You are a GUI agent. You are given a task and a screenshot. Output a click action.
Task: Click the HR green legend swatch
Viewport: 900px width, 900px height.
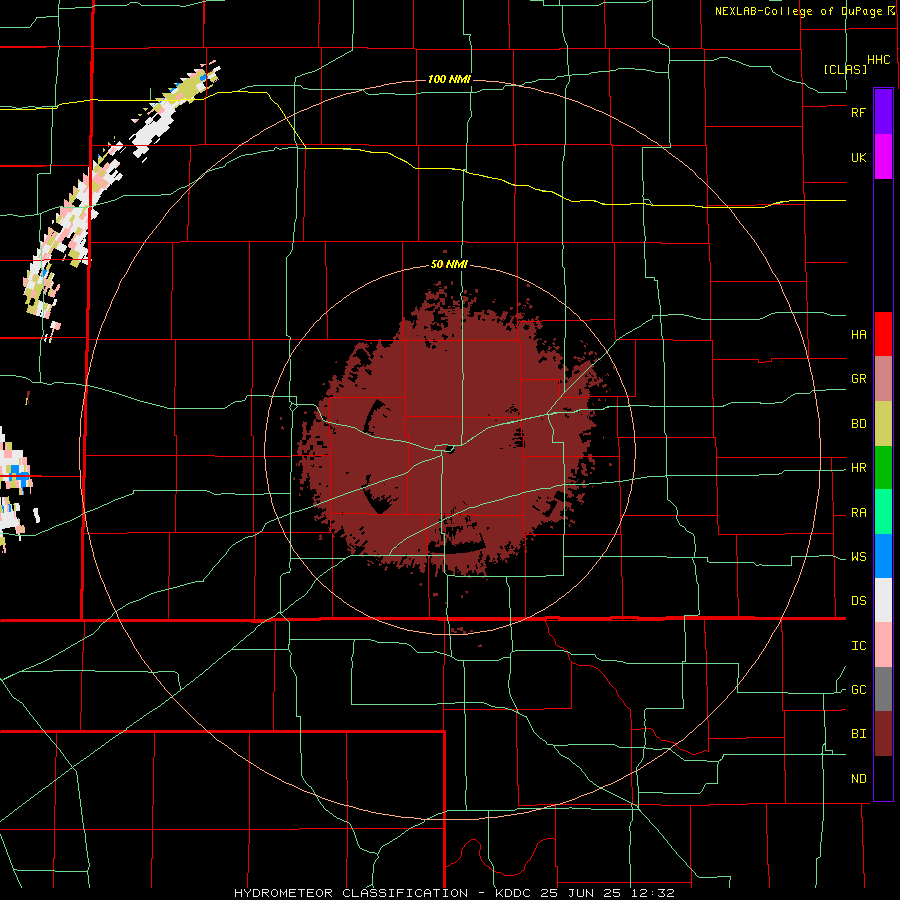point(883,468)
